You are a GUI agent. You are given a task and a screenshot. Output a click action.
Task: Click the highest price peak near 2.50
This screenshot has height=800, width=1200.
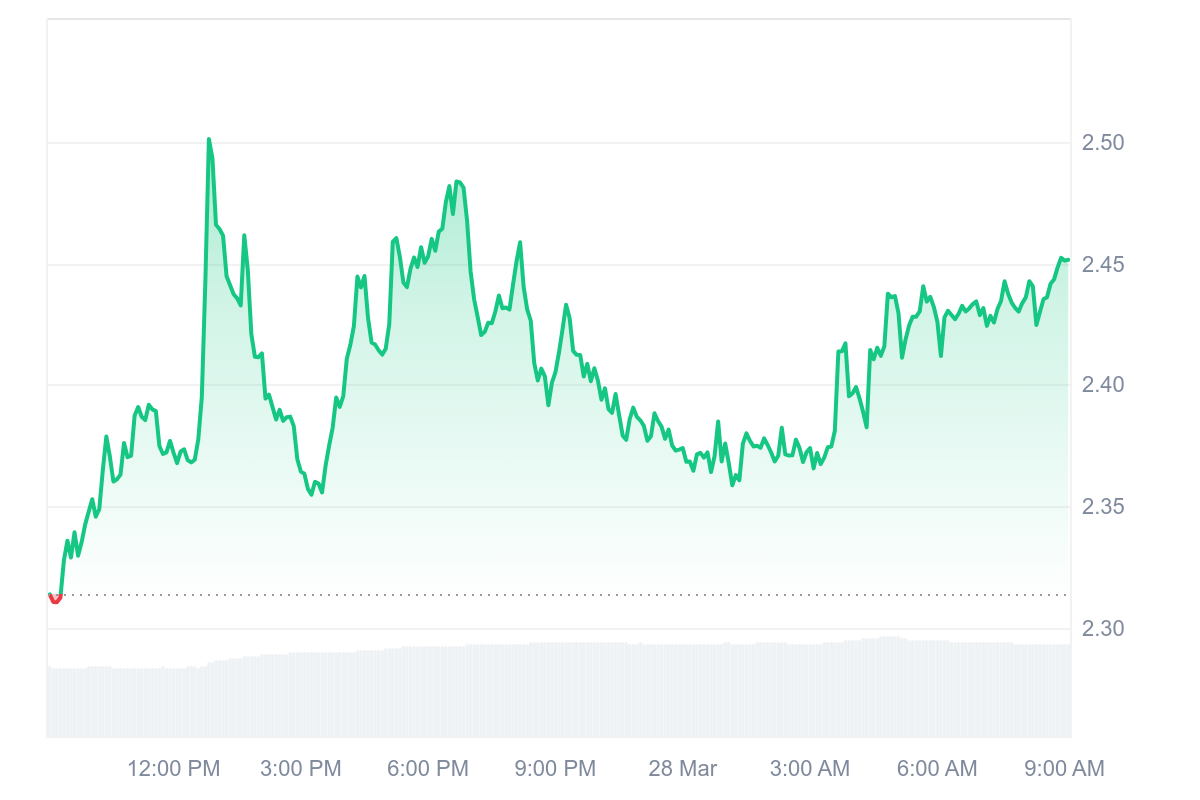pyautogui.click(x=209, y=140)
